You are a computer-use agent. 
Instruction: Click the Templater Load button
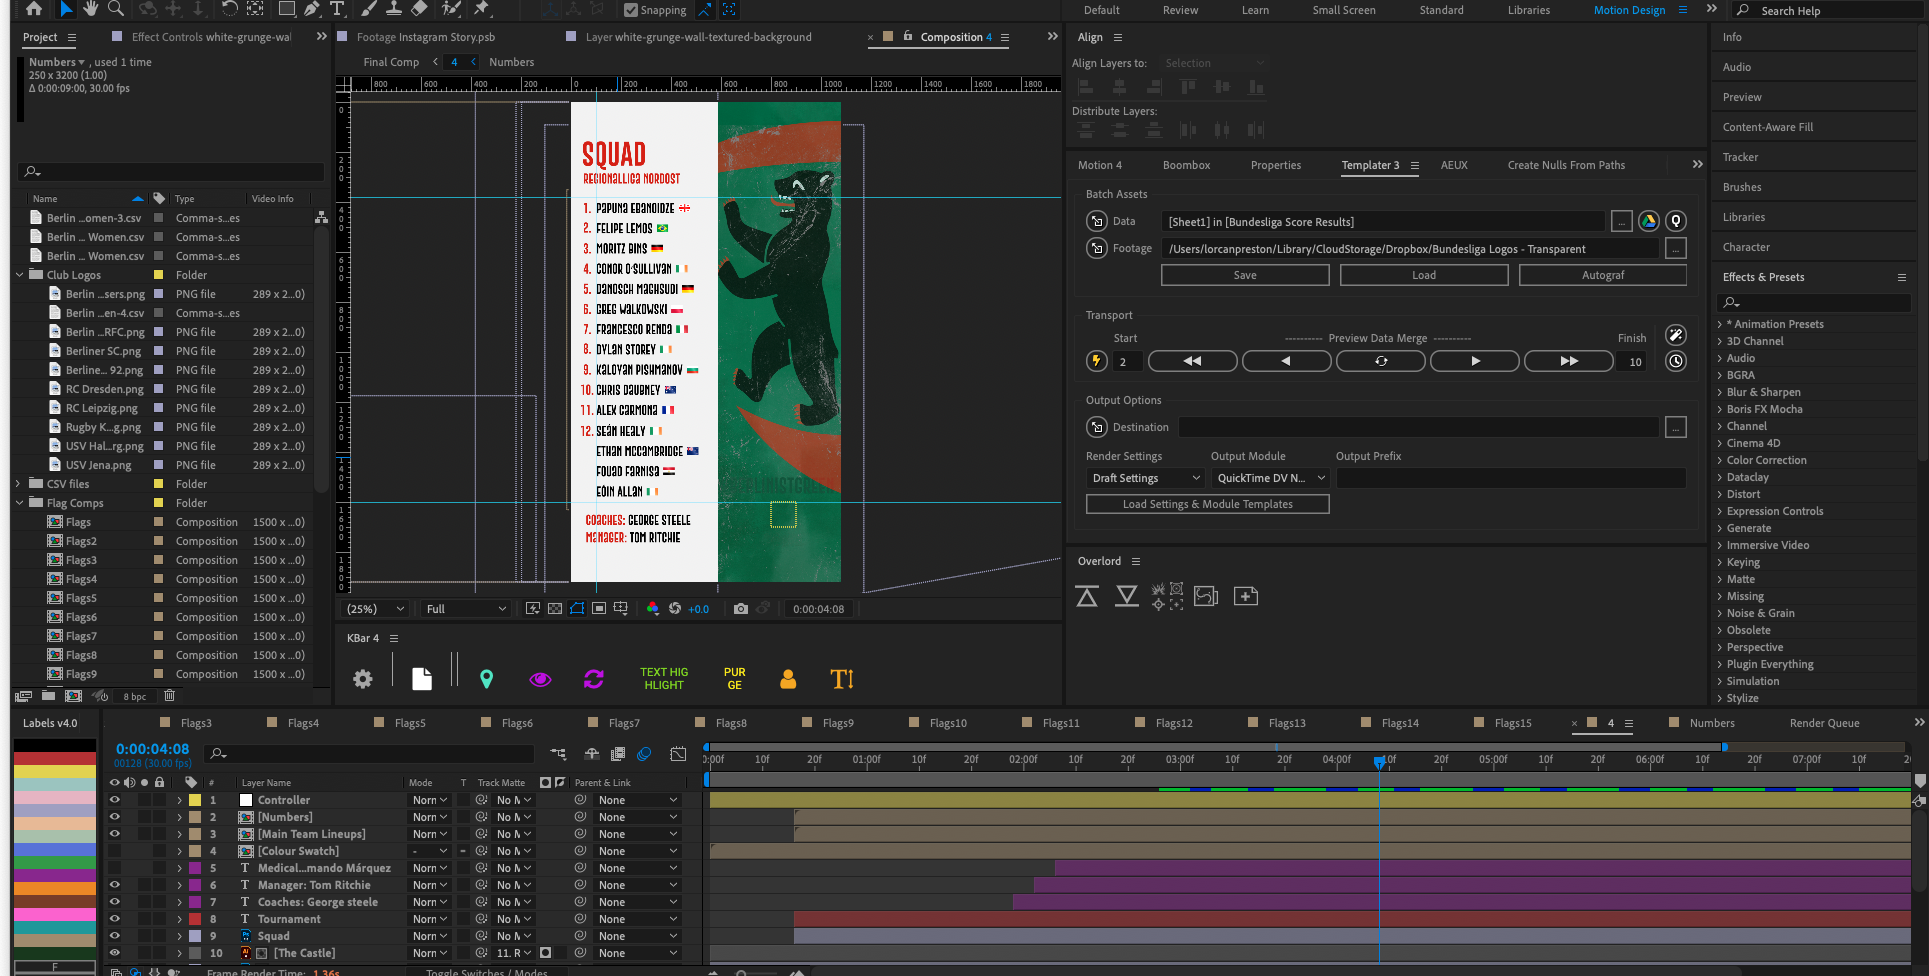[1424, 275]
